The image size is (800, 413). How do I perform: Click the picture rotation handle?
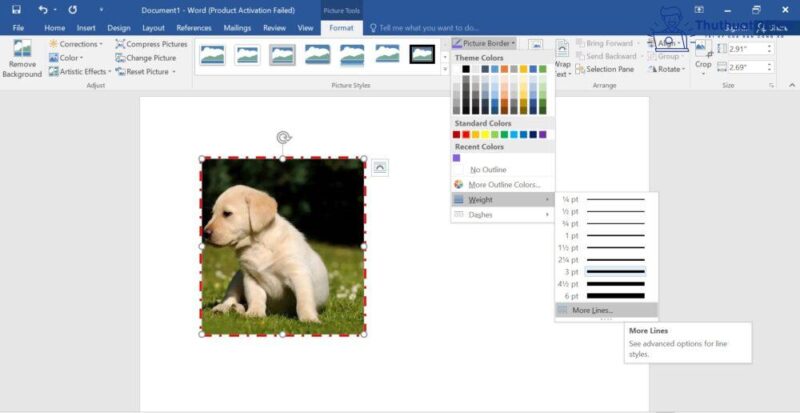click(283, 137)
